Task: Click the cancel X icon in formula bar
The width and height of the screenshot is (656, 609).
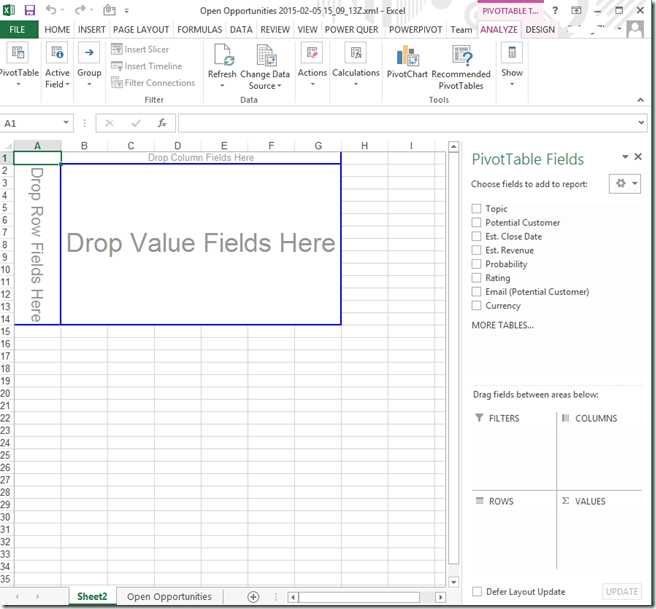Action: (x=109, y=123)
